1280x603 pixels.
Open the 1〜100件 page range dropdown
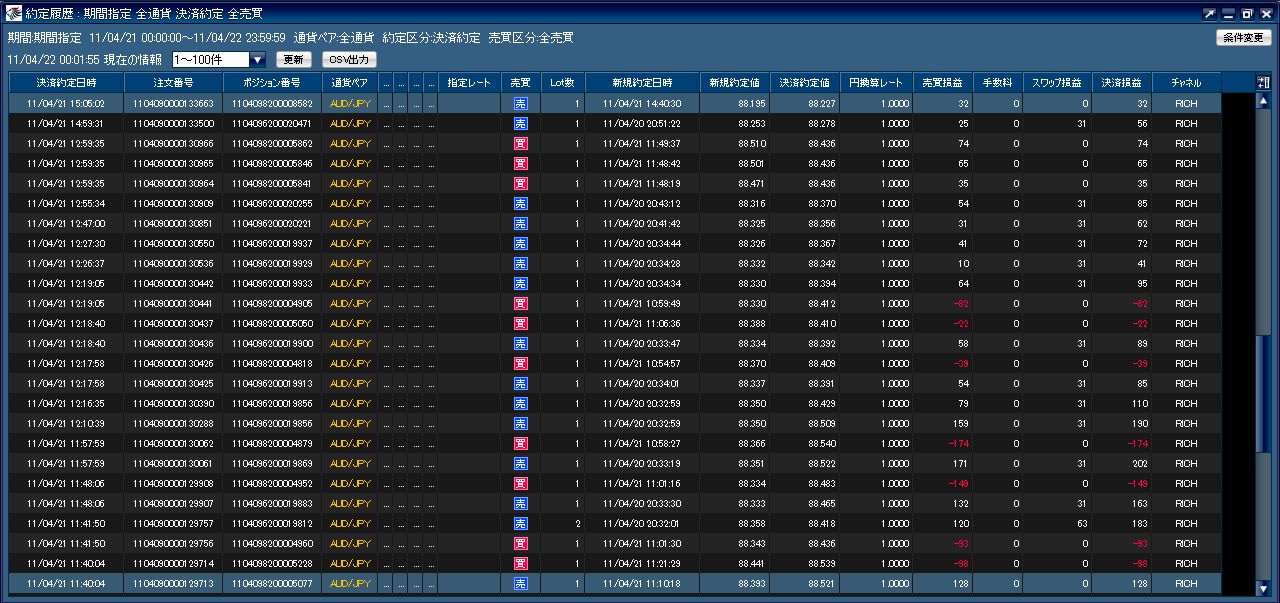219,60
